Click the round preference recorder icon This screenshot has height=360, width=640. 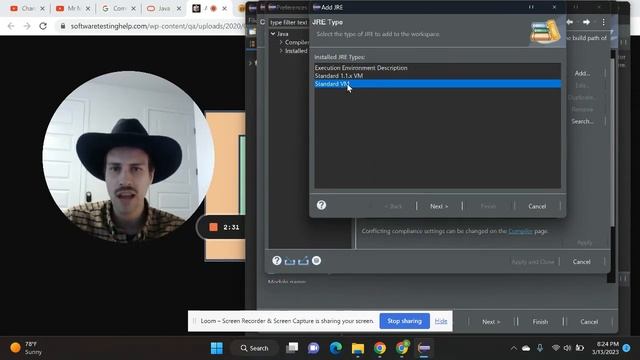tap(316, 260)
